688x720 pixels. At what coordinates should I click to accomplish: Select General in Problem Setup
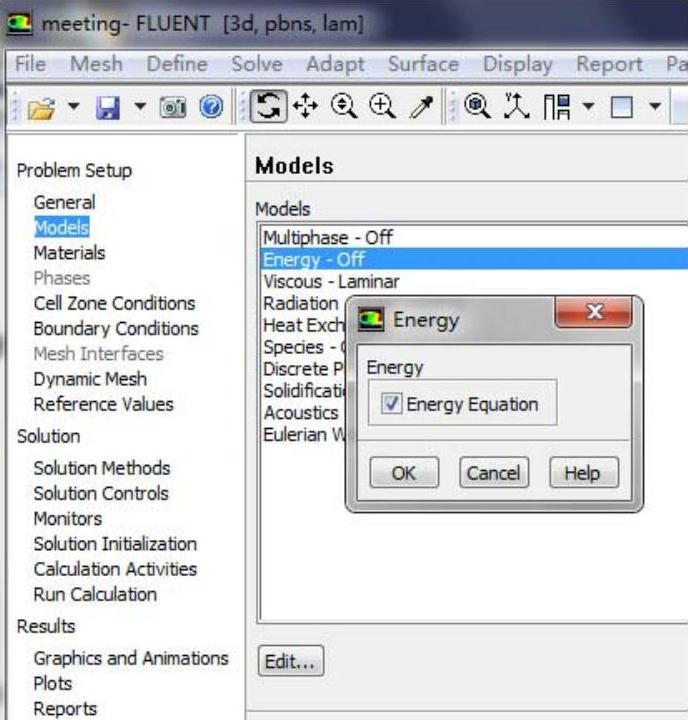pos(65,202)
